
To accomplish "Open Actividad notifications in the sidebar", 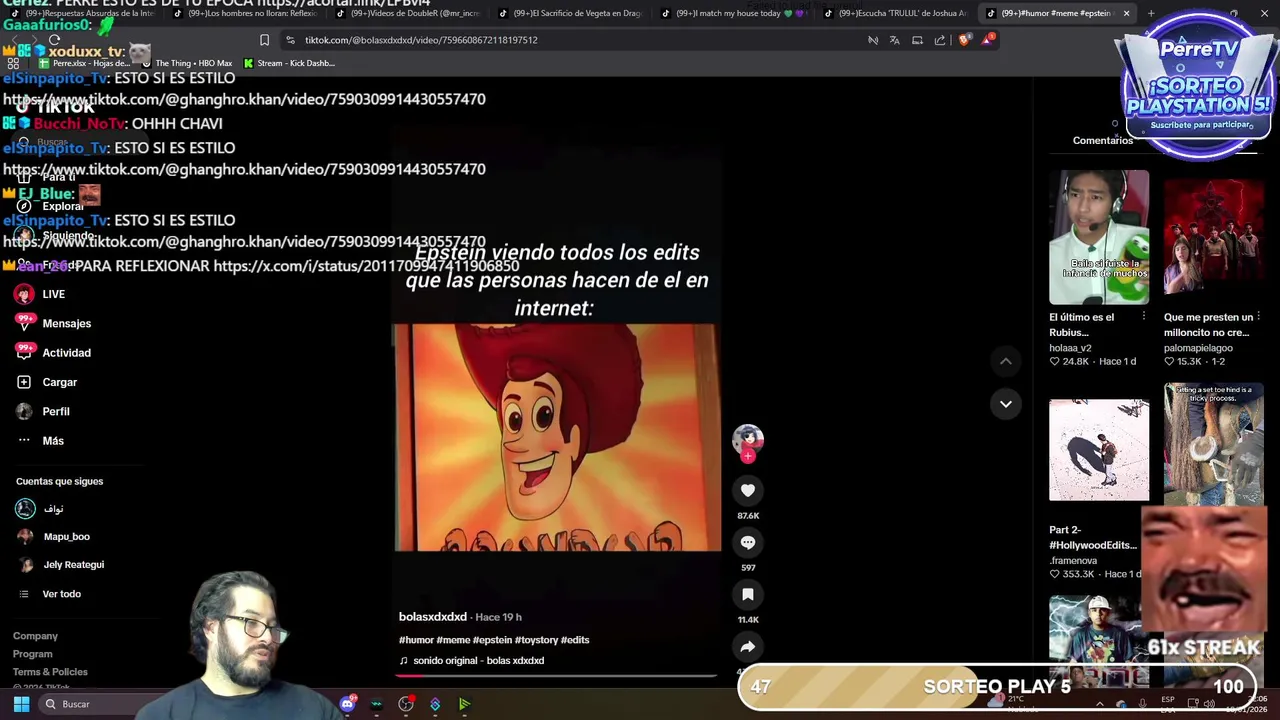I will coord(67,353).
